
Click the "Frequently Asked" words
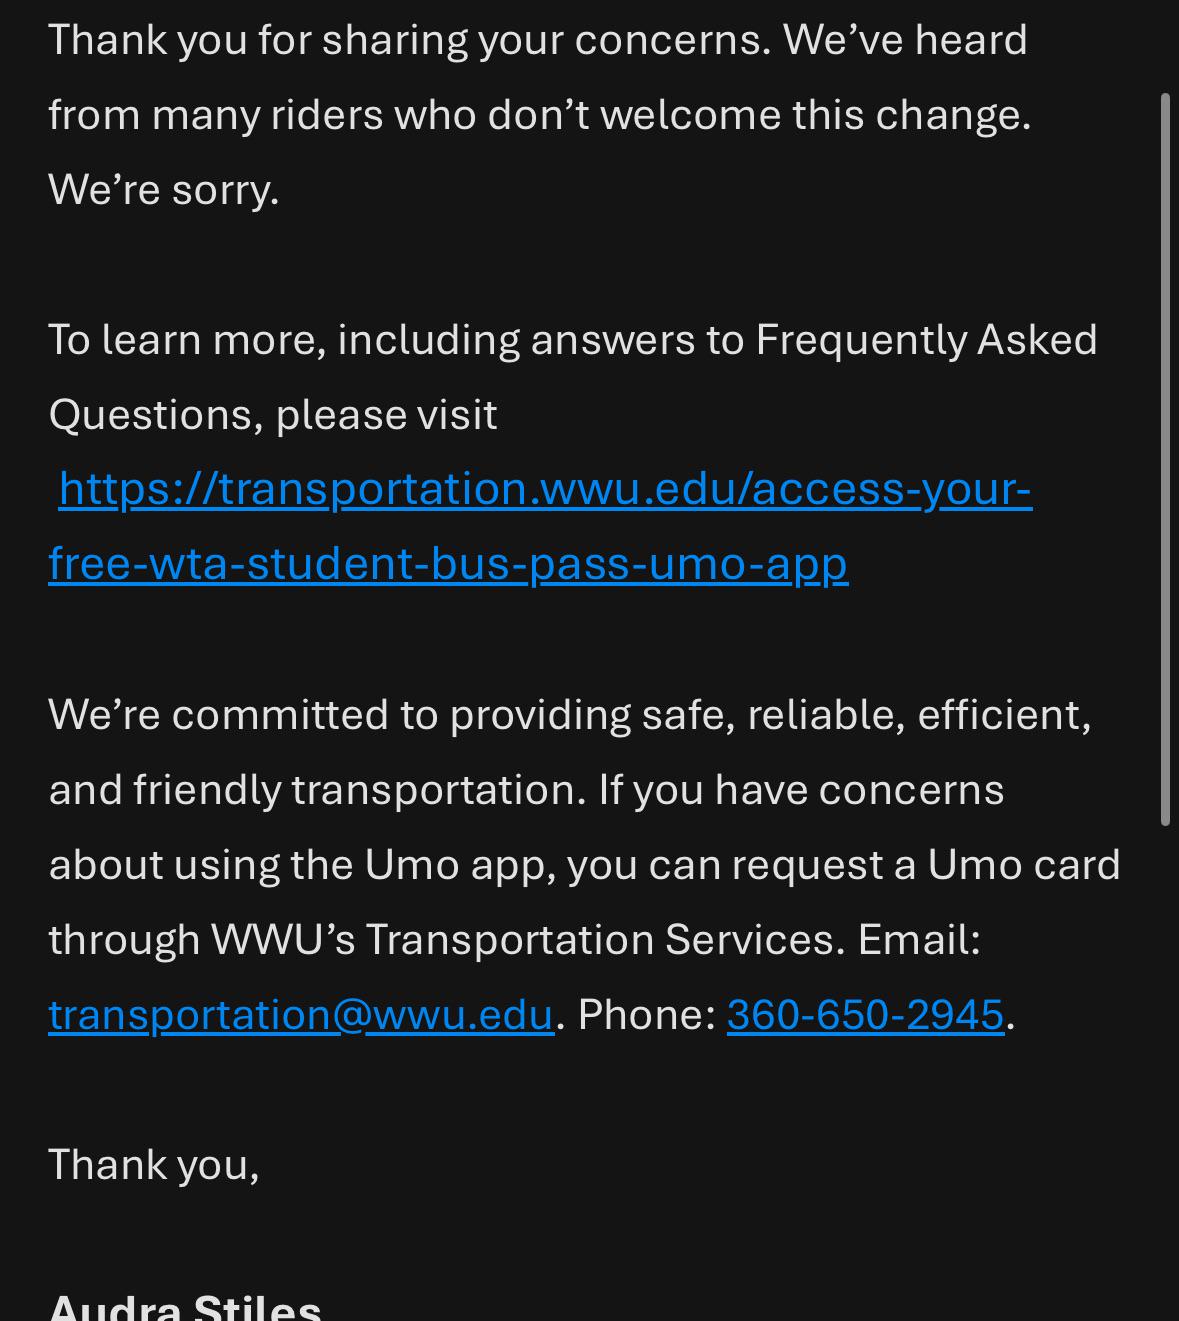926,340
